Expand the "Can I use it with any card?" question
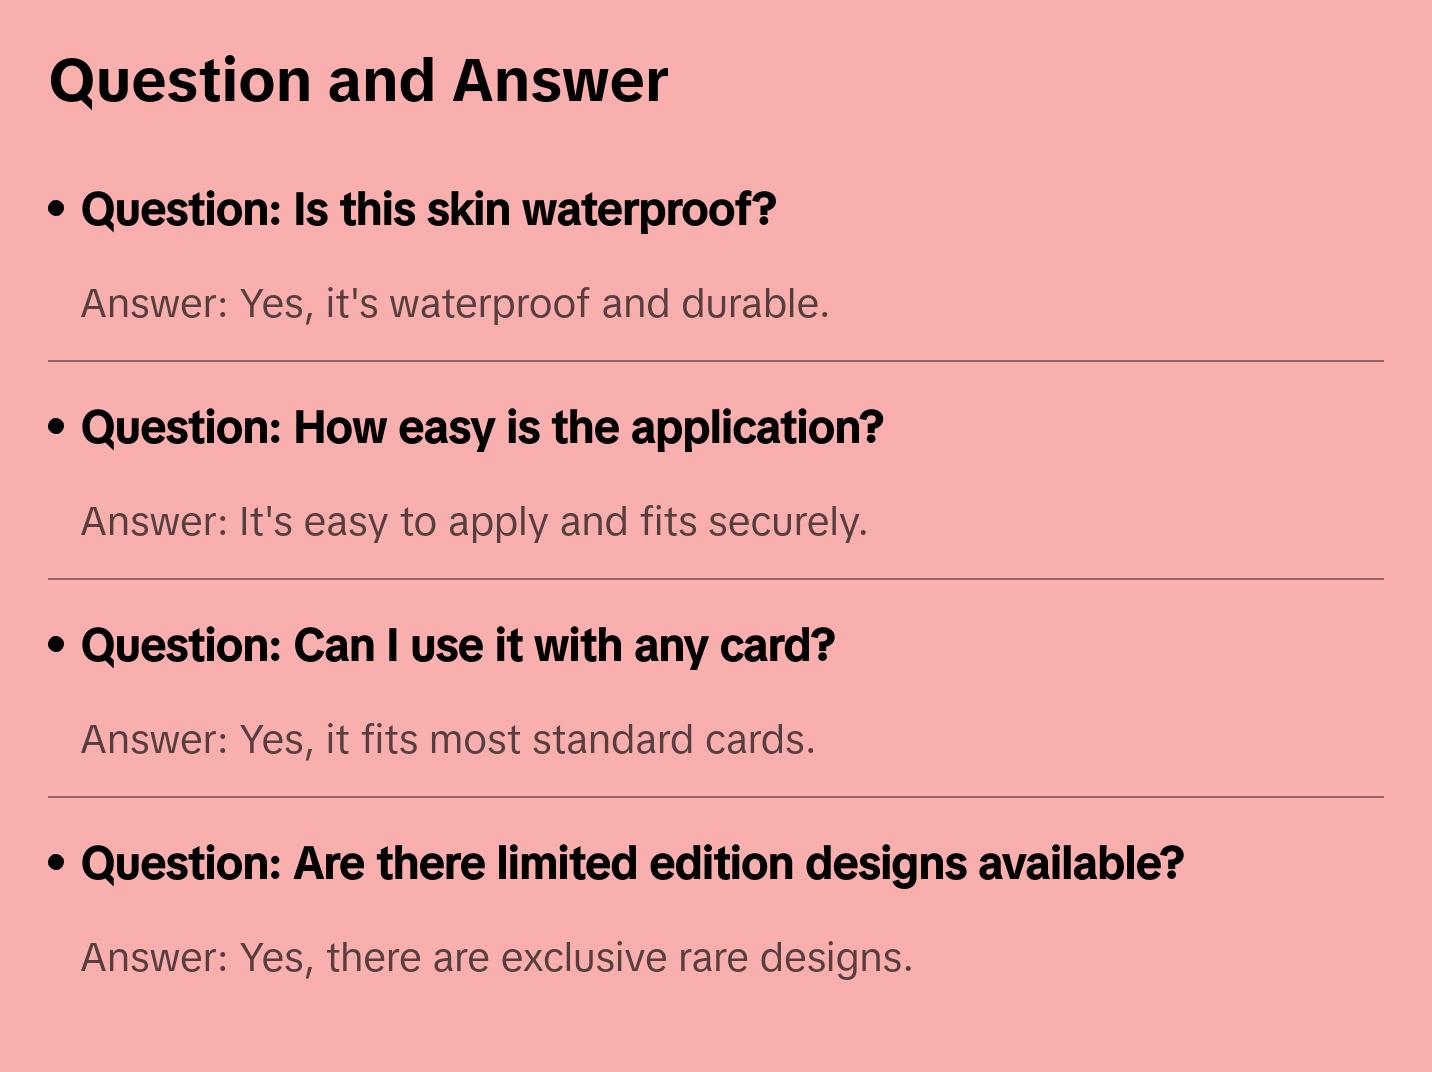 click(x=457, y=646)
